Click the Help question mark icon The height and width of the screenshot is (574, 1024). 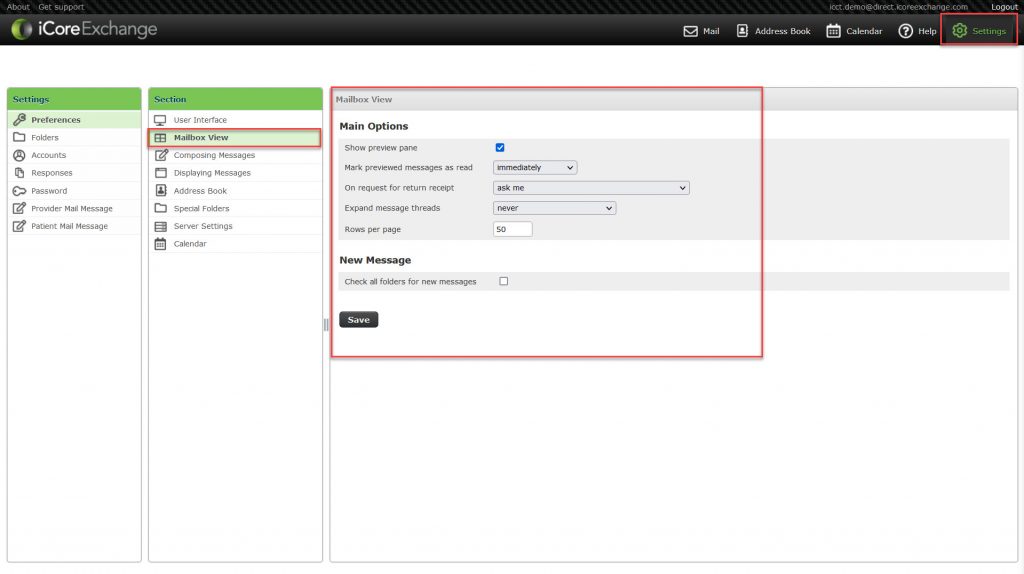coord(905,31)
